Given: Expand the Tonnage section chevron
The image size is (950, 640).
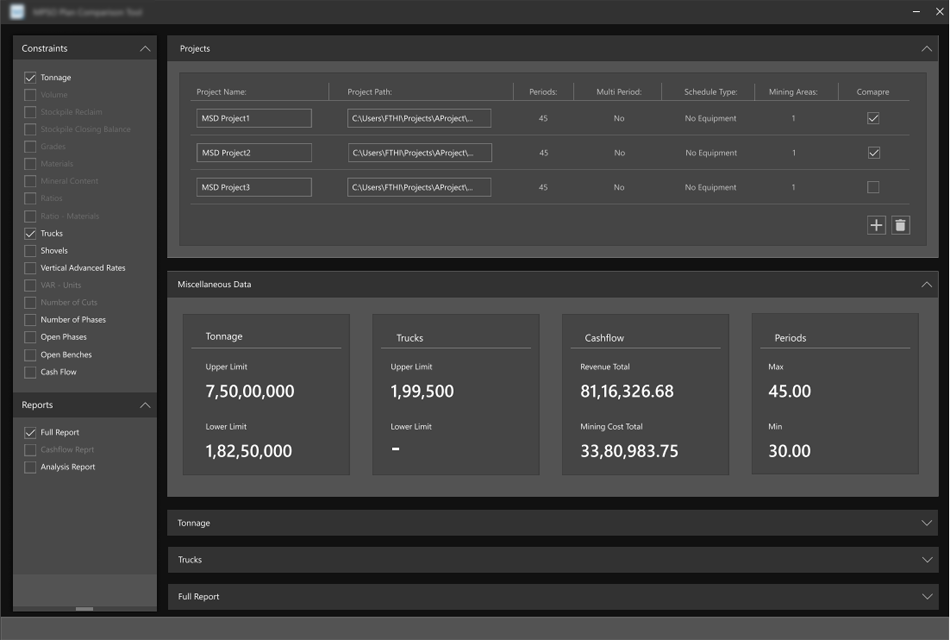Looking at the screenshot, I should 927,523.
